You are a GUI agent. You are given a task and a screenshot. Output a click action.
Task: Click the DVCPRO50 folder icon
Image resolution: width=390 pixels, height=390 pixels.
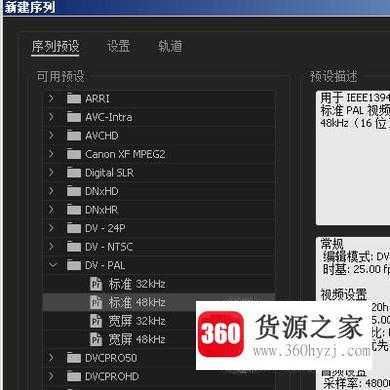(x=74, y=357)
